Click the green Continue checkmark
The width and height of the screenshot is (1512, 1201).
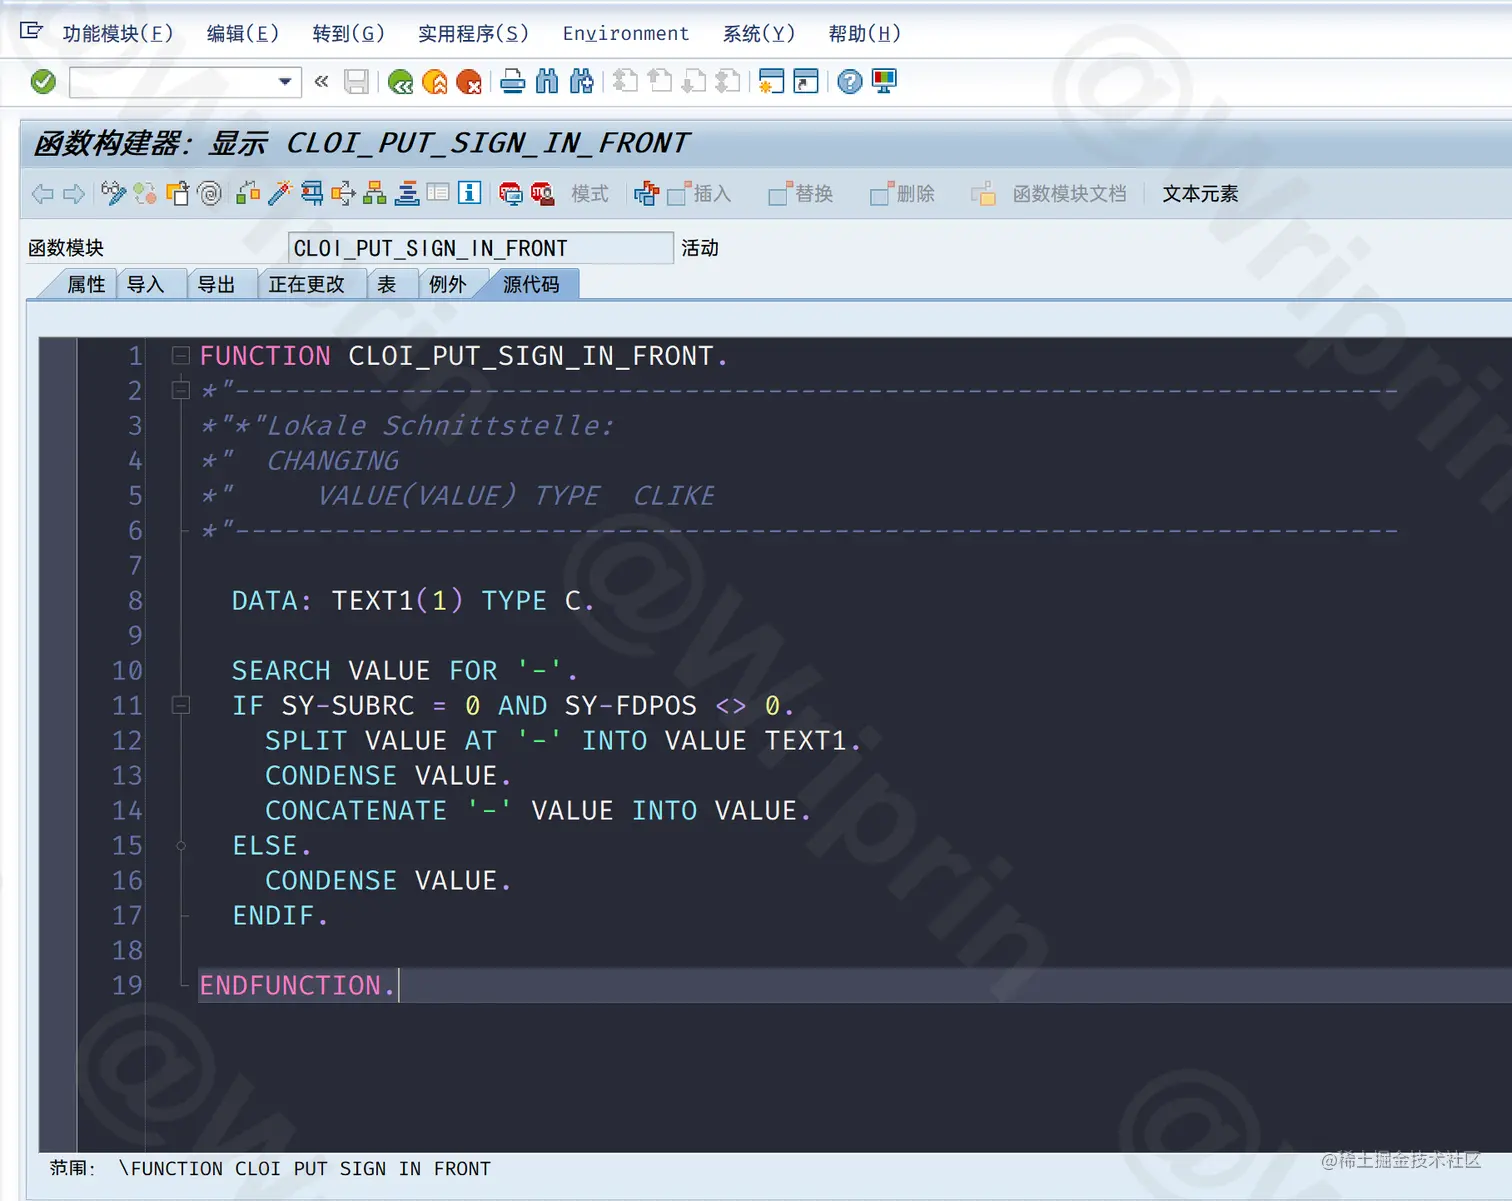point(42,82)
